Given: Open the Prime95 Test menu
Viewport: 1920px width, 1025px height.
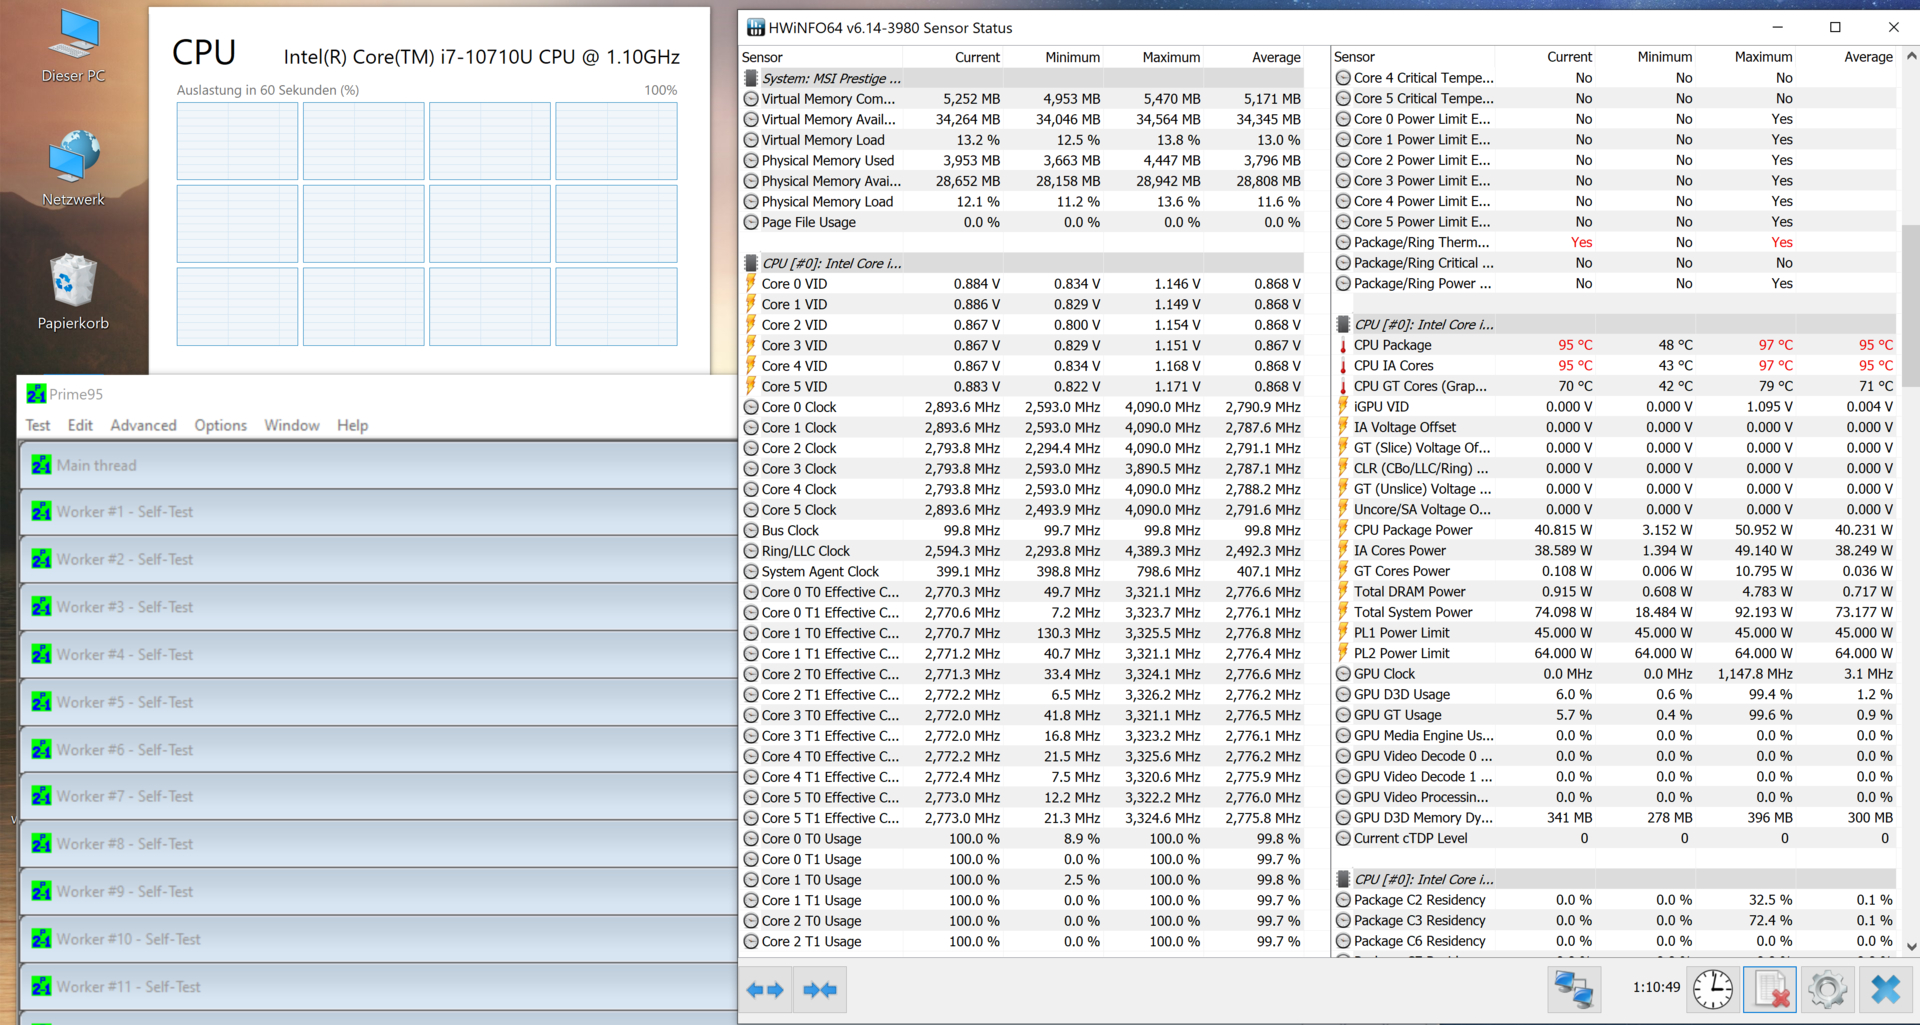Looking at the screenshot, I should pyautogui.click(x=38, y=425).
